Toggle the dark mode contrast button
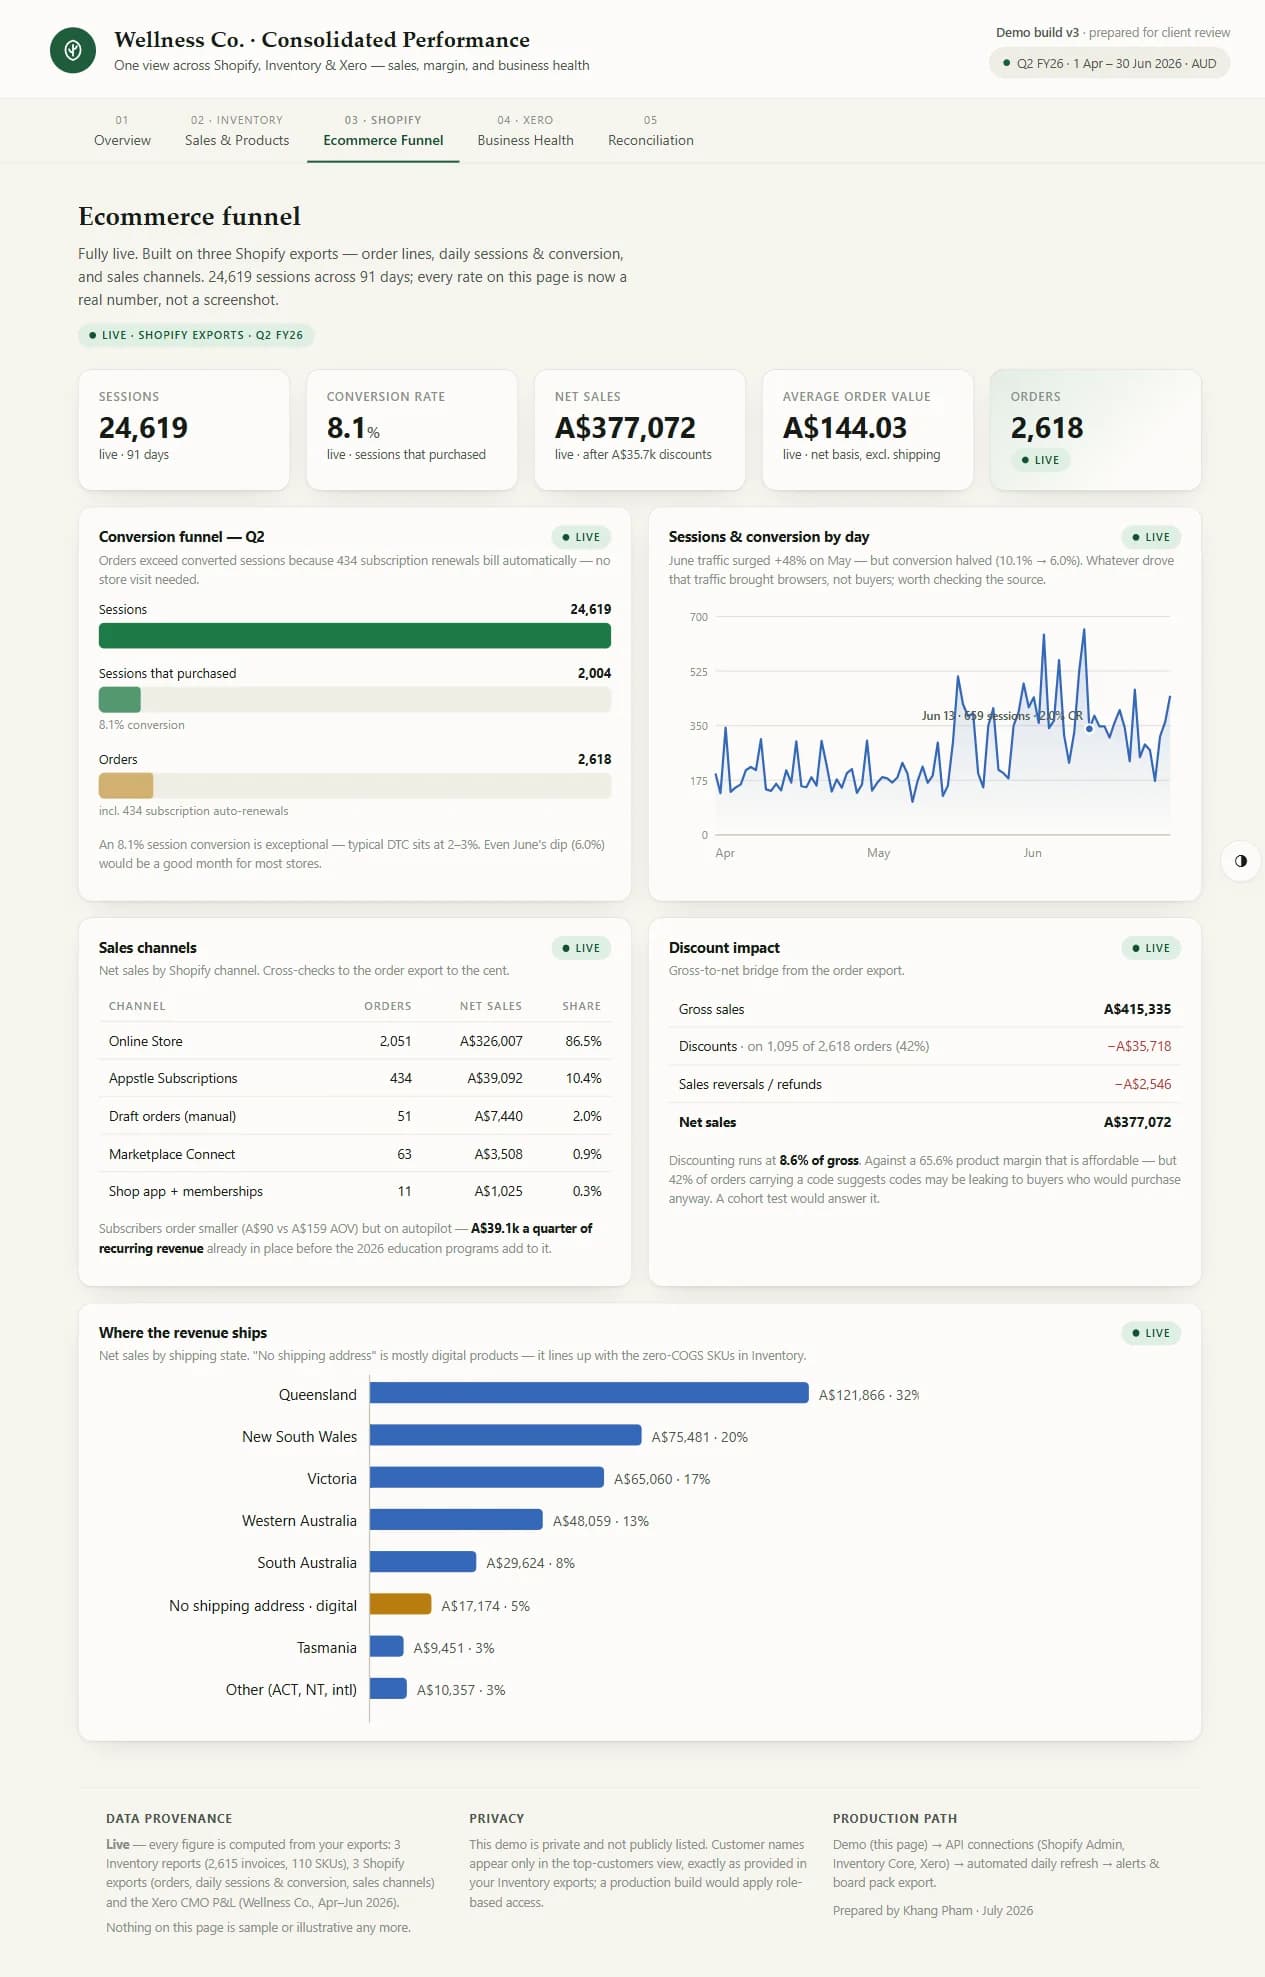 (1240, 861)
